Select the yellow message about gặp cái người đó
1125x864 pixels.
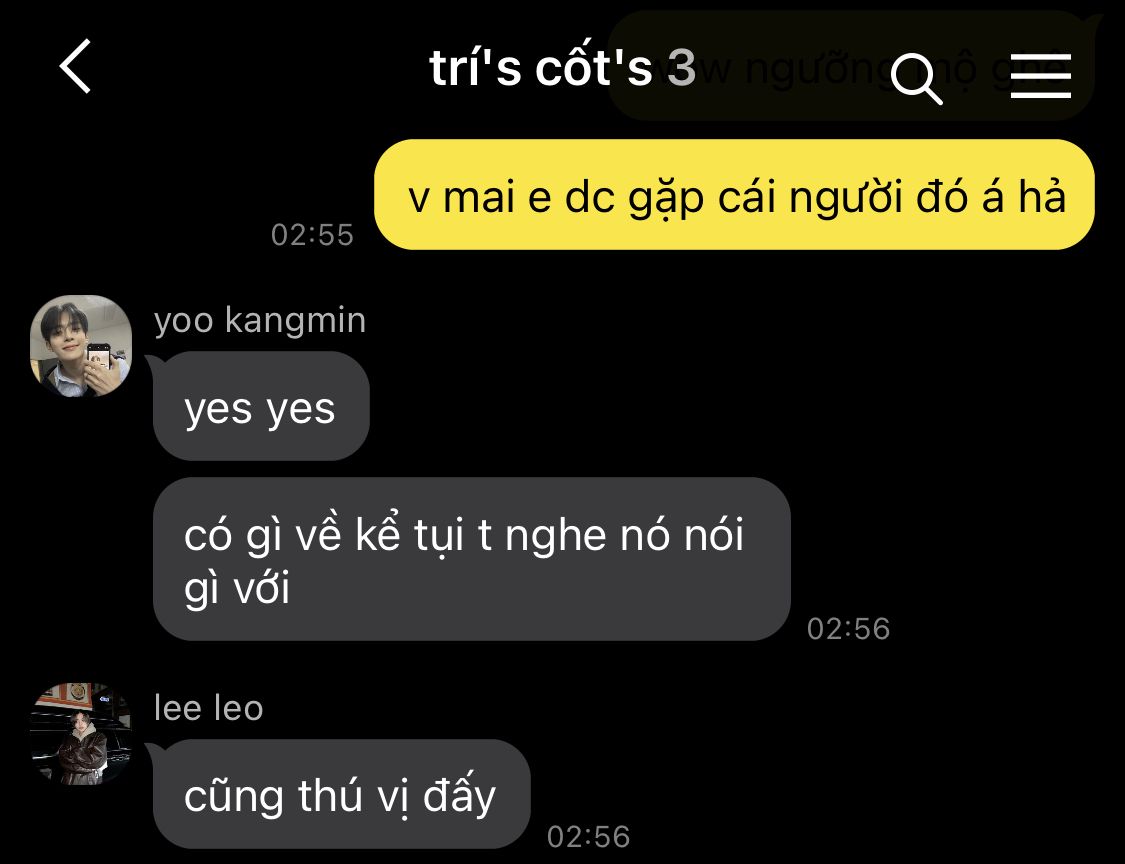click(734, 194)
